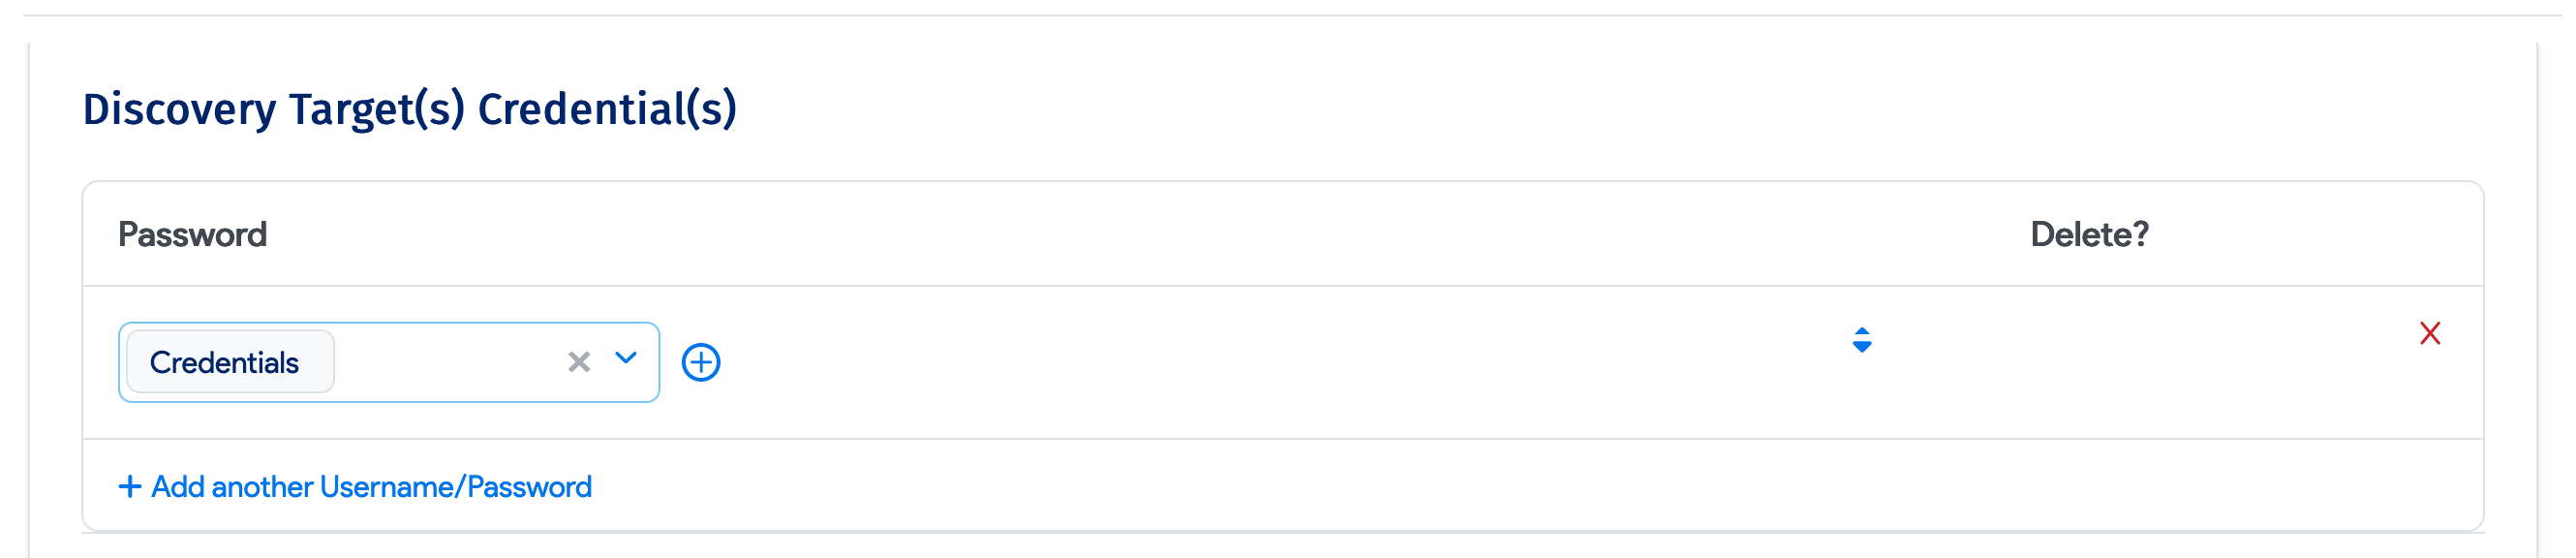
Task: Delete the credential row with red X
Action: click(2430, 333)
